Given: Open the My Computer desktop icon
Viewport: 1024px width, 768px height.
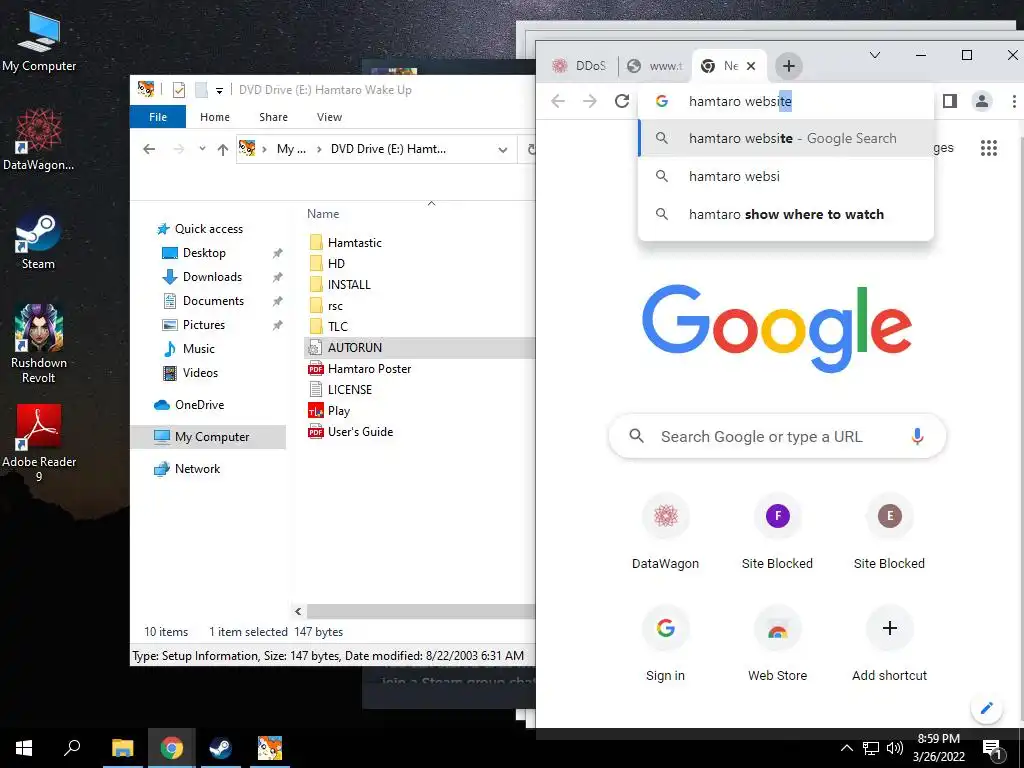Looking at the screenshot, I should point(39,40).
